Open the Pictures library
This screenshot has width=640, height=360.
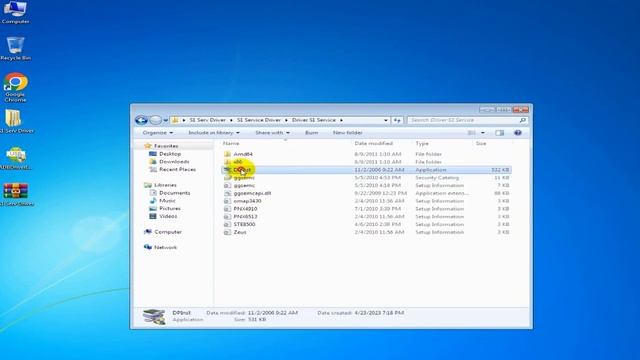coord(169,208)
